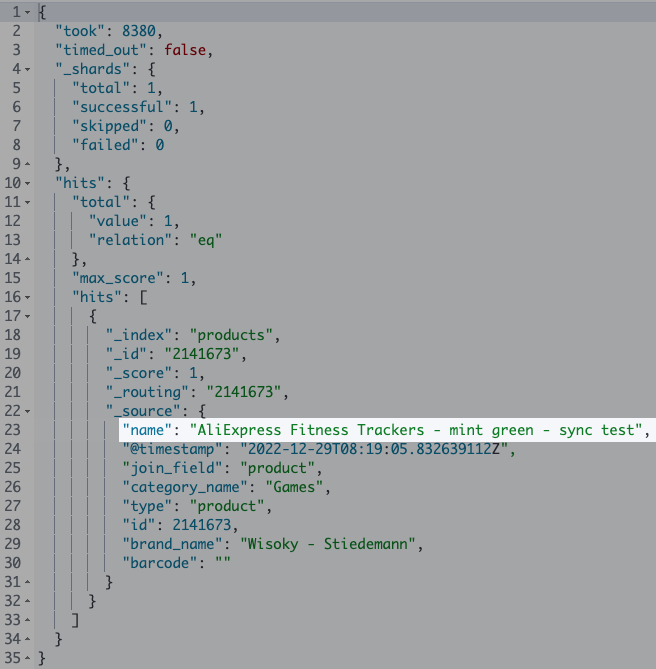Image resolution: width=656 pixels, height=669 pixels.
Task: Click the "successful" key
Action: [122, 107]
